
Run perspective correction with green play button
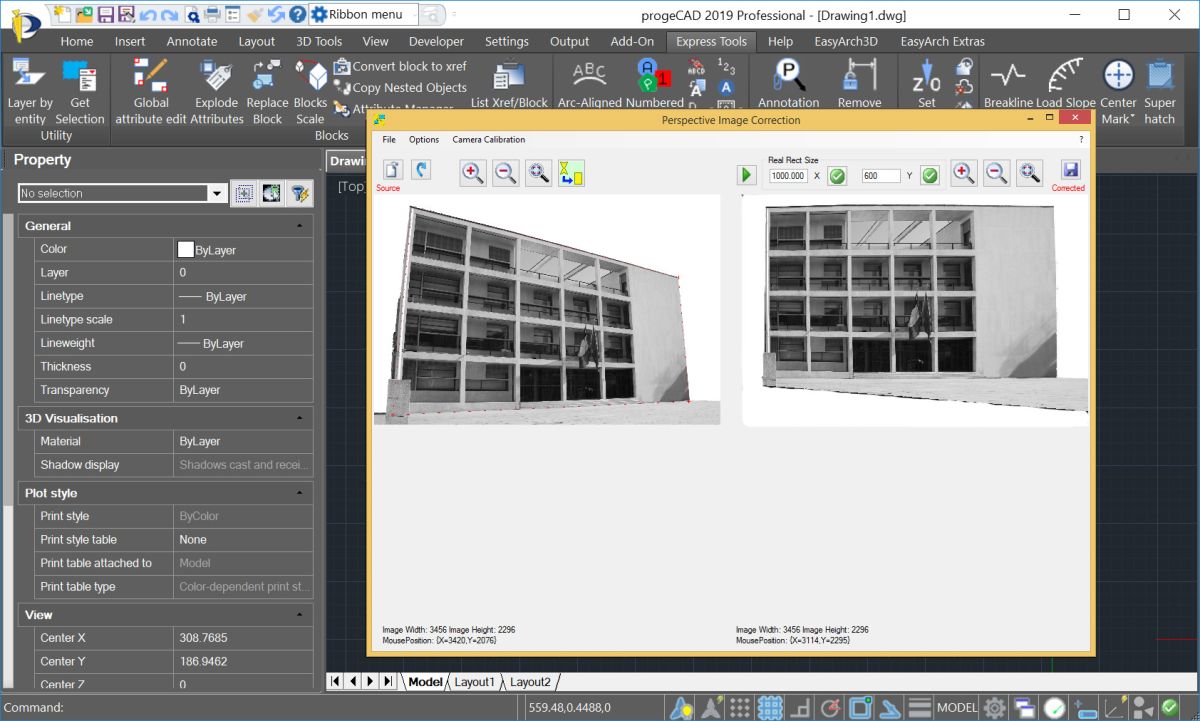pyautogui.click(x=746, y=175)
